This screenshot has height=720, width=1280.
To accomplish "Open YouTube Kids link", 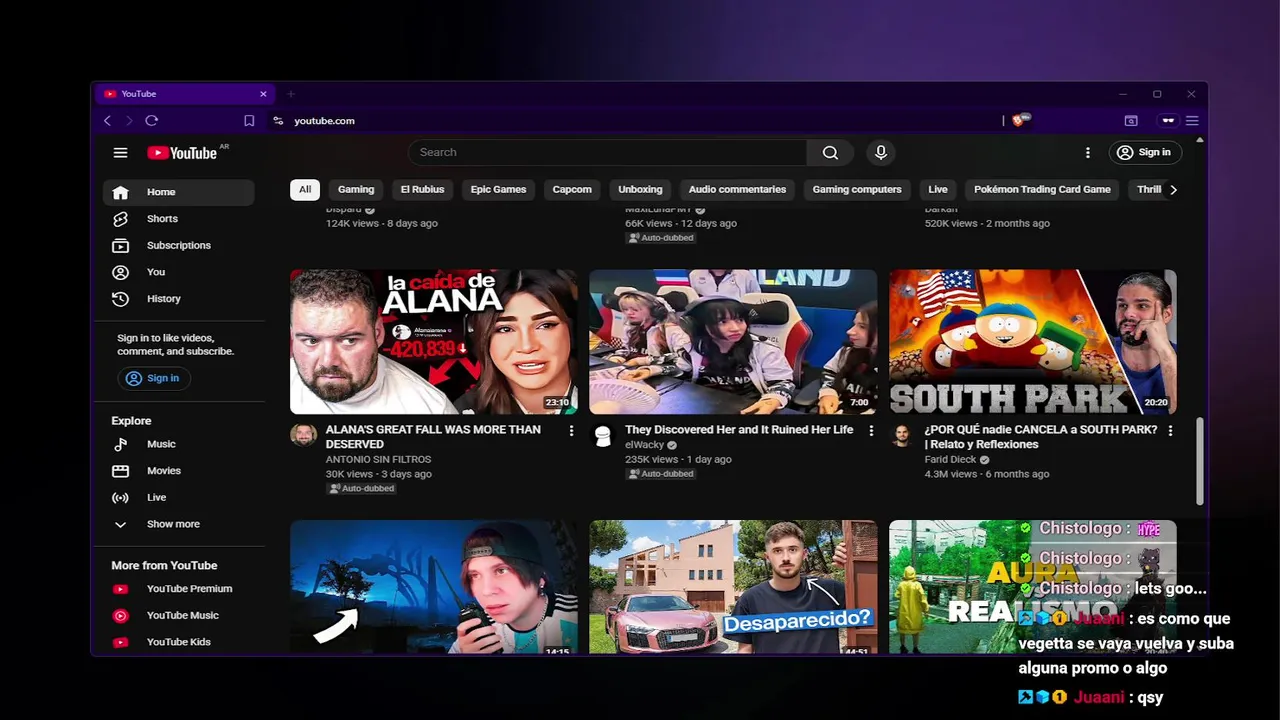I will coord(179,642).
